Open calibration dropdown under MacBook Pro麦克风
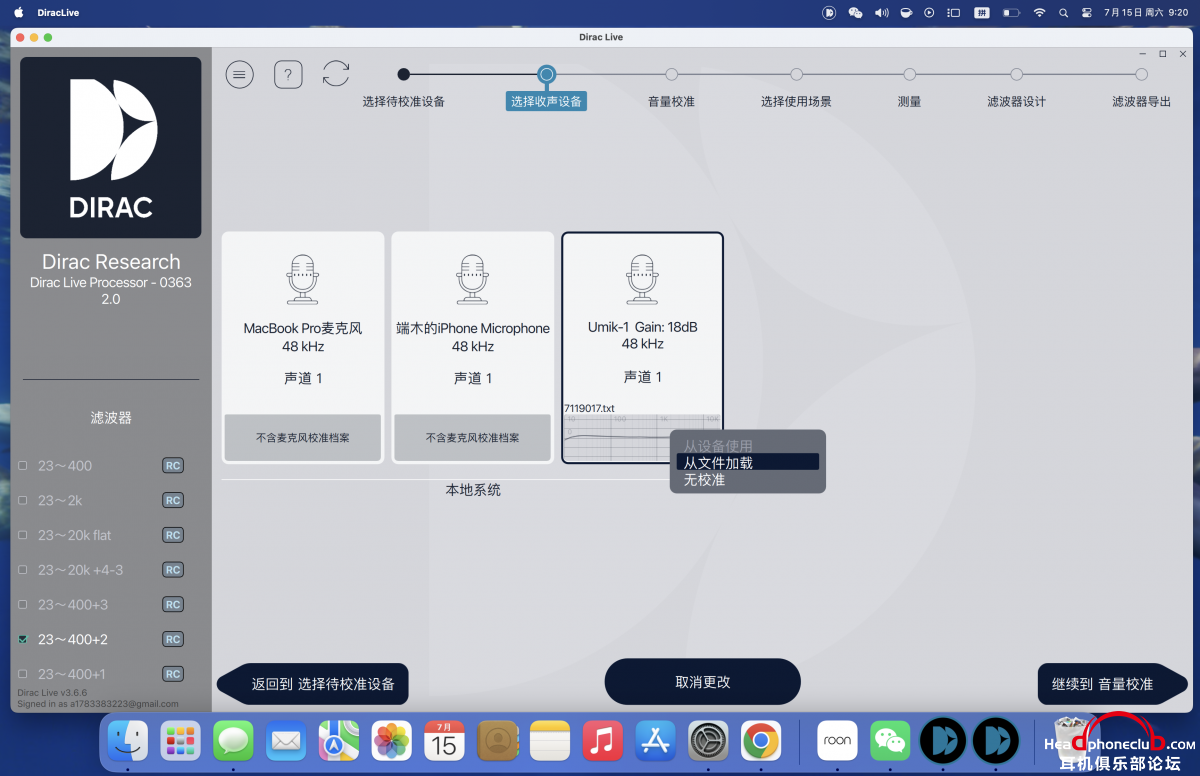 point(303,438)
